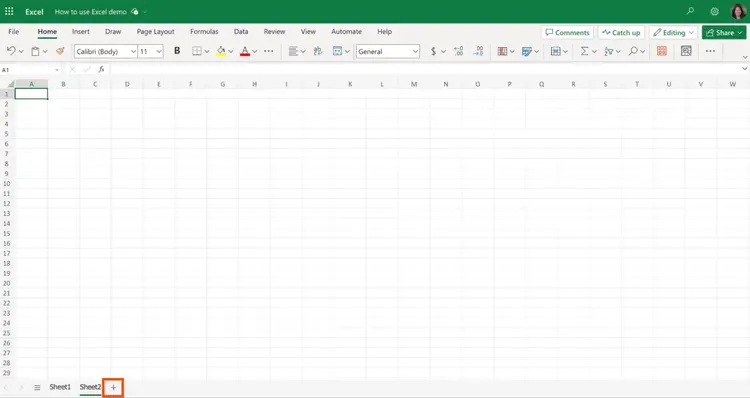Image resolution: width=750 pixels, height=398 pixels.
Task: Click the Select All corner triangle
Action: point(11,84)
